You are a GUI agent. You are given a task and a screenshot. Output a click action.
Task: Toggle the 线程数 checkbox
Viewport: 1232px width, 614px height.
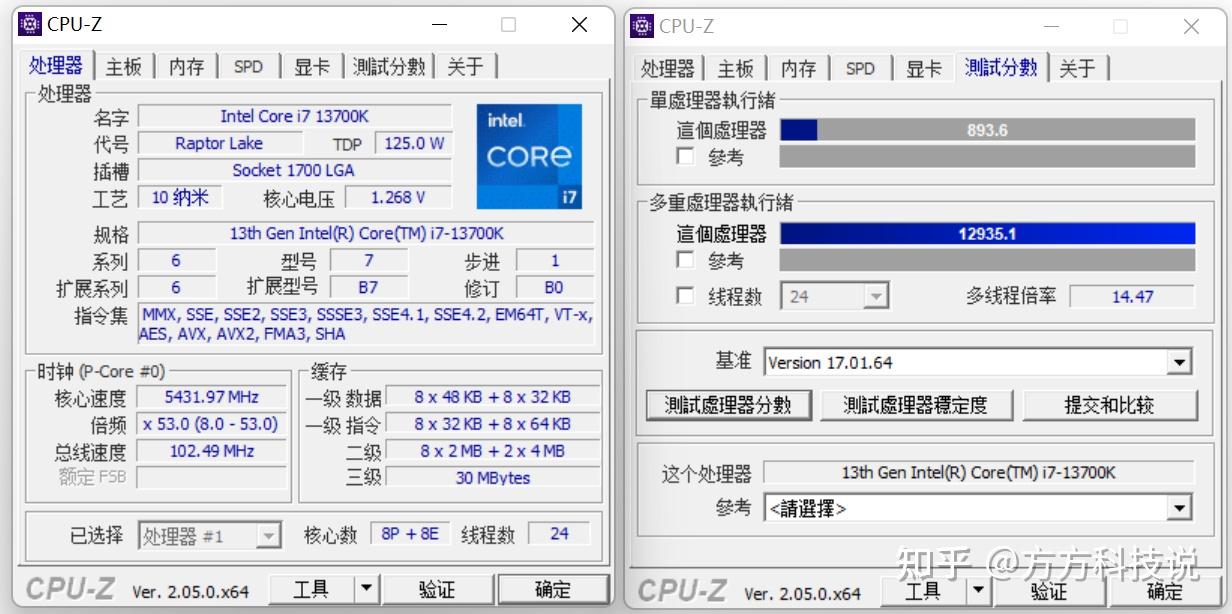686,295
